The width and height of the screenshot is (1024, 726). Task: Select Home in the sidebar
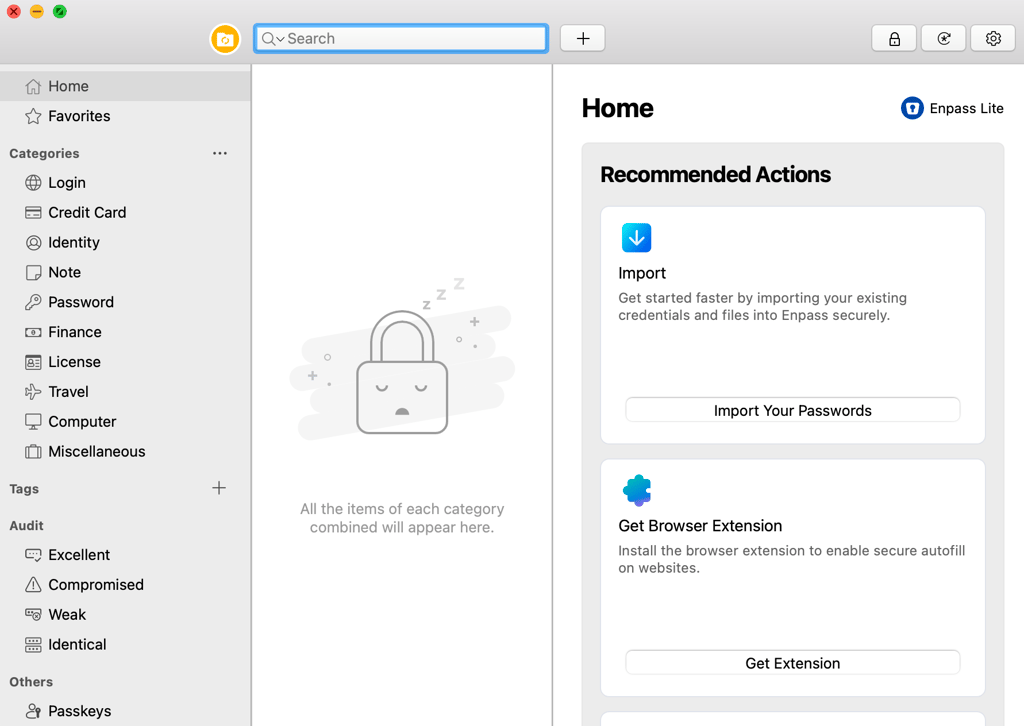[x=125, y=86]
